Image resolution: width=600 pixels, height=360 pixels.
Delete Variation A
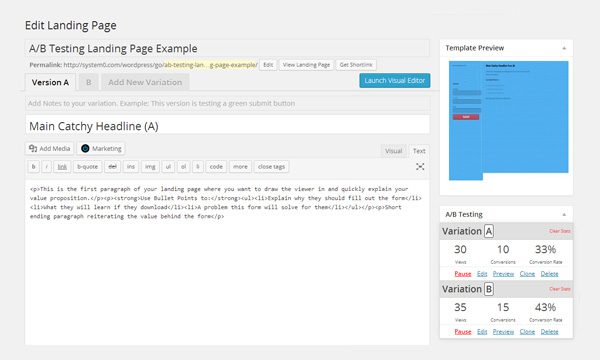click(x=549, y=274)
